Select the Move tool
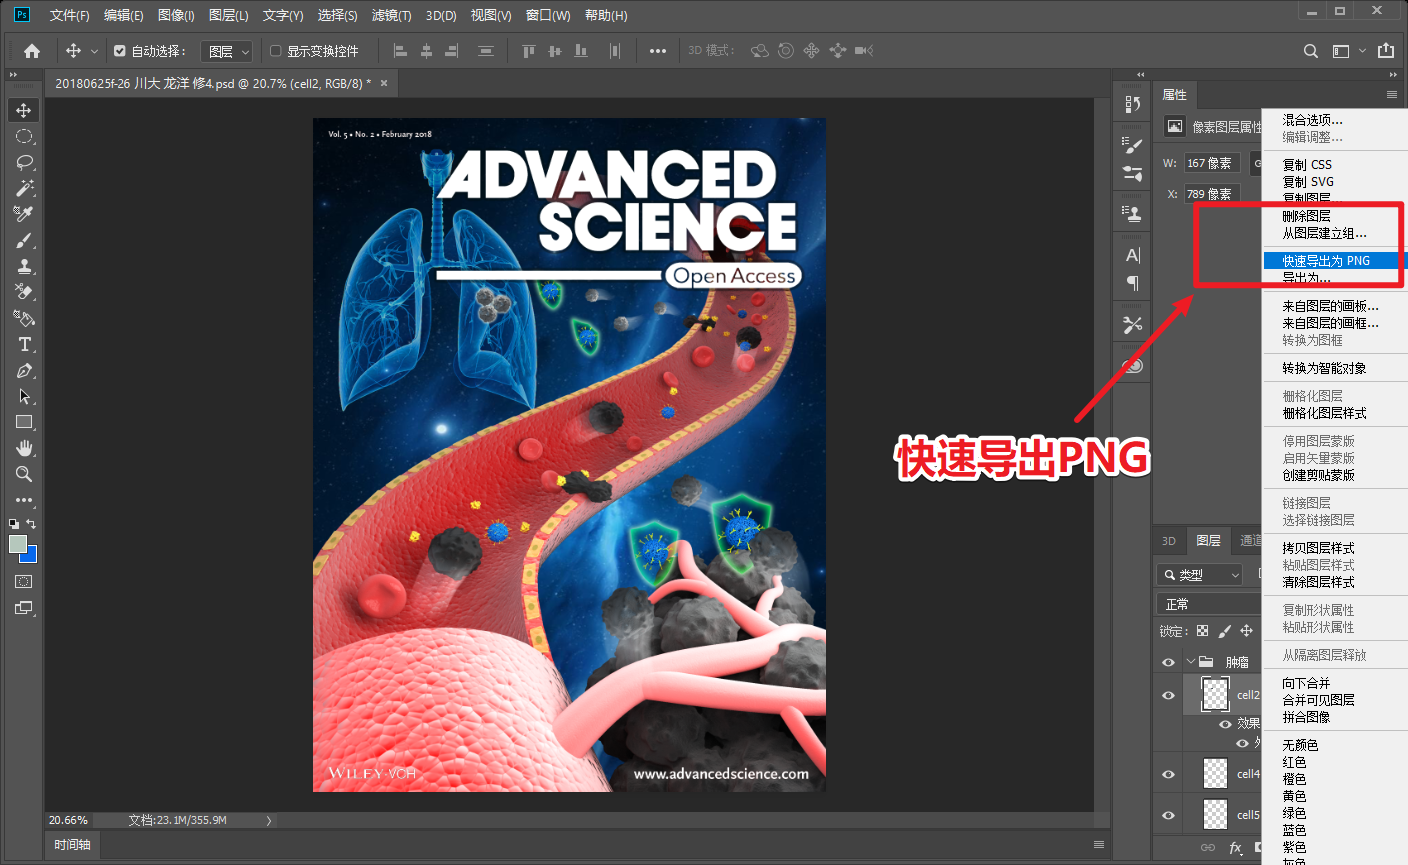The height and width of the screenshot is (865, 1408). click(24, 110)
